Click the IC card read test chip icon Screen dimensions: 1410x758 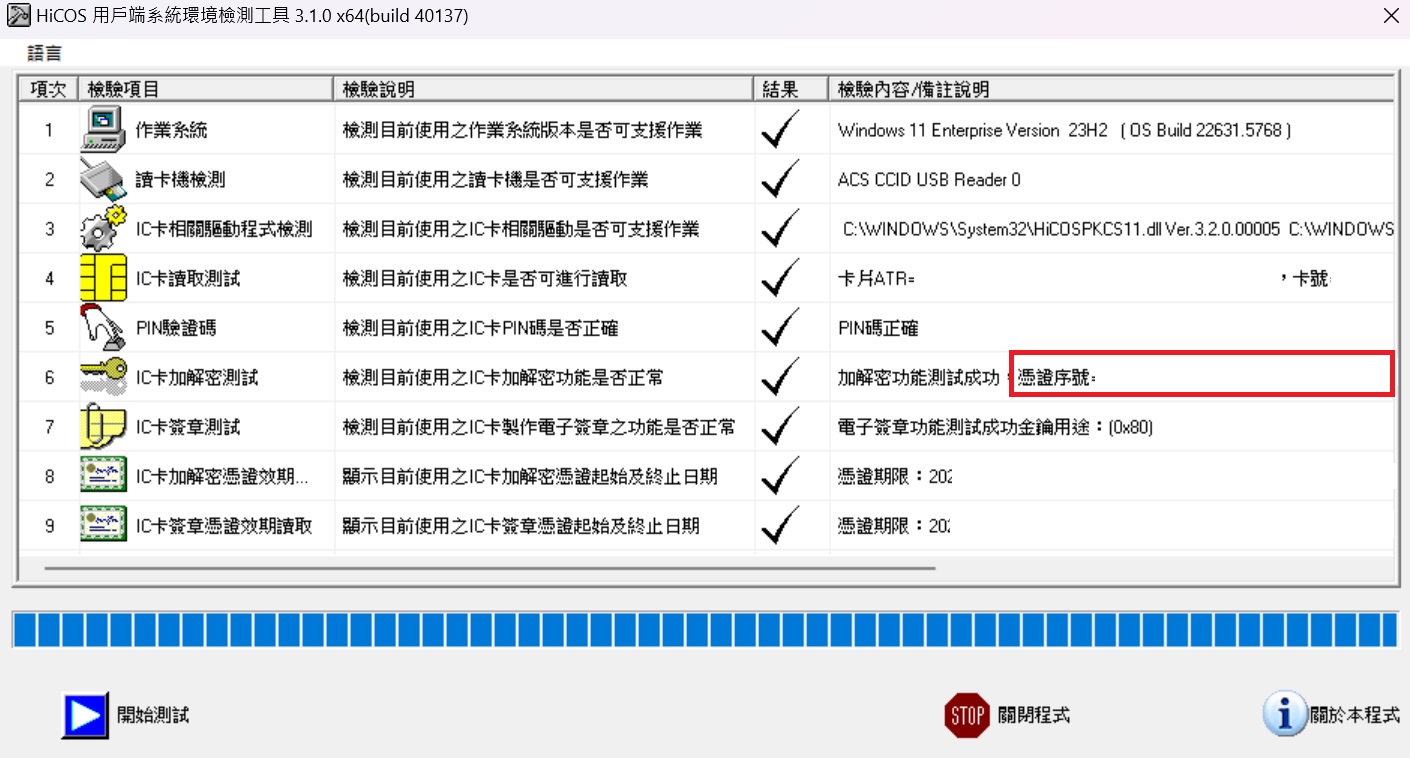[x=103, y=278]
